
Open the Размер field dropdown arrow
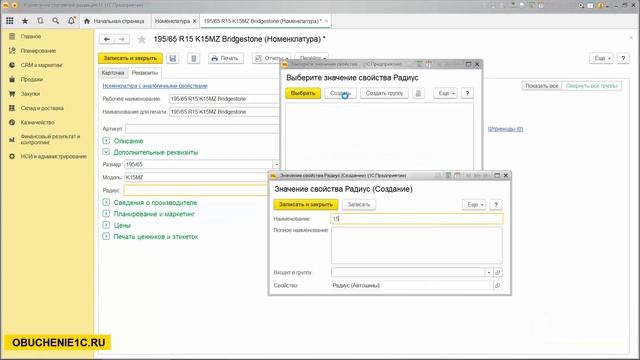pyautogui.click(x=276, y=164)
